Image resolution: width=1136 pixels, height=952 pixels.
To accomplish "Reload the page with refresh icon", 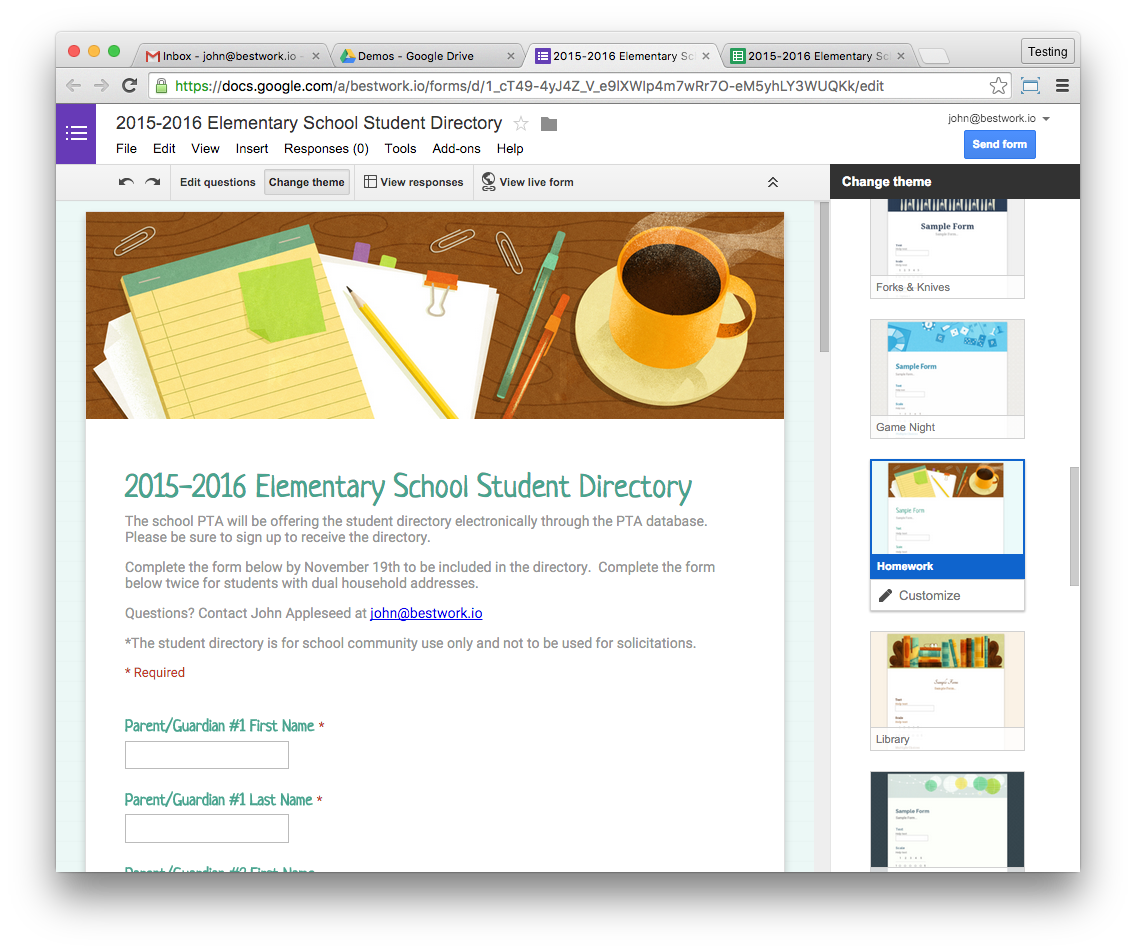I will 130,85.
